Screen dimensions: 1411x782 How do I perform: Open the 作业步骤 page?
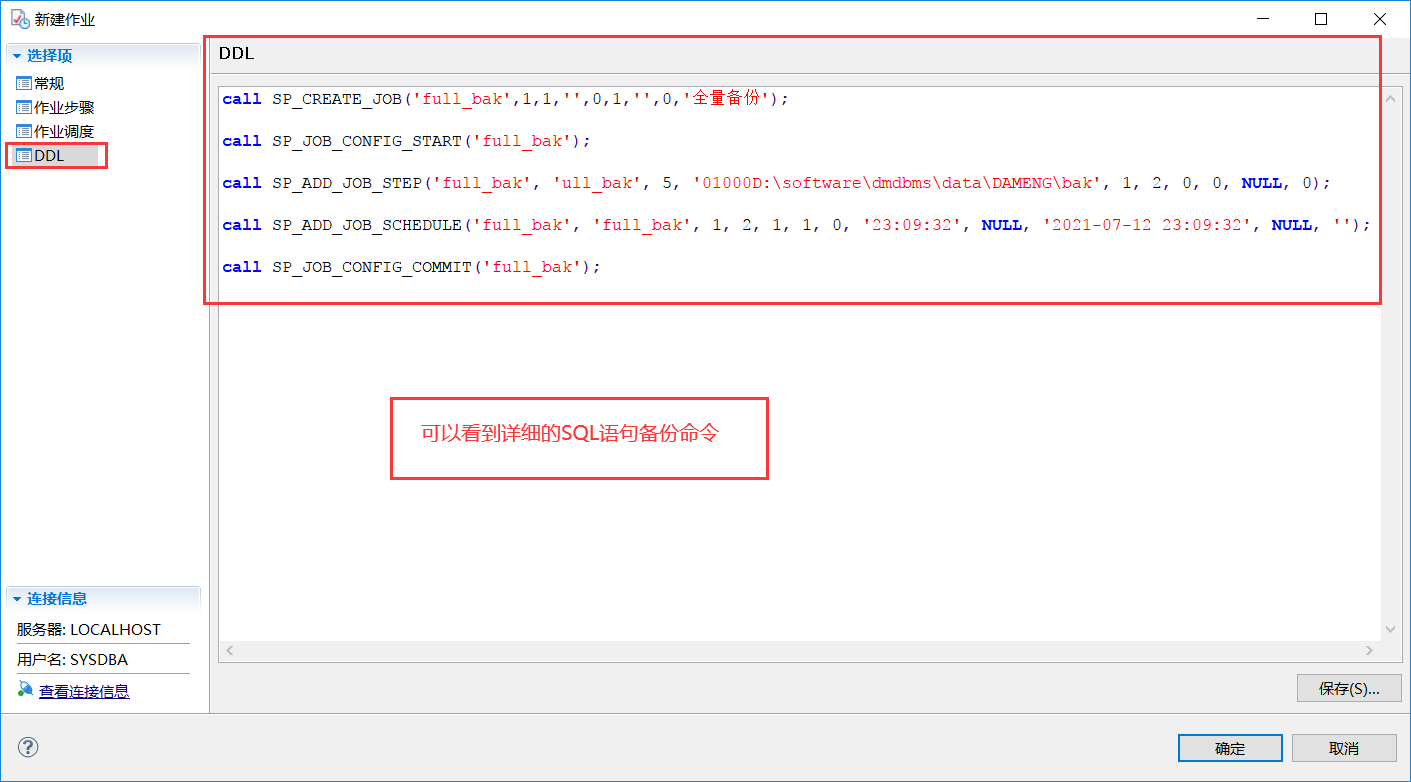tap(64, 107)
